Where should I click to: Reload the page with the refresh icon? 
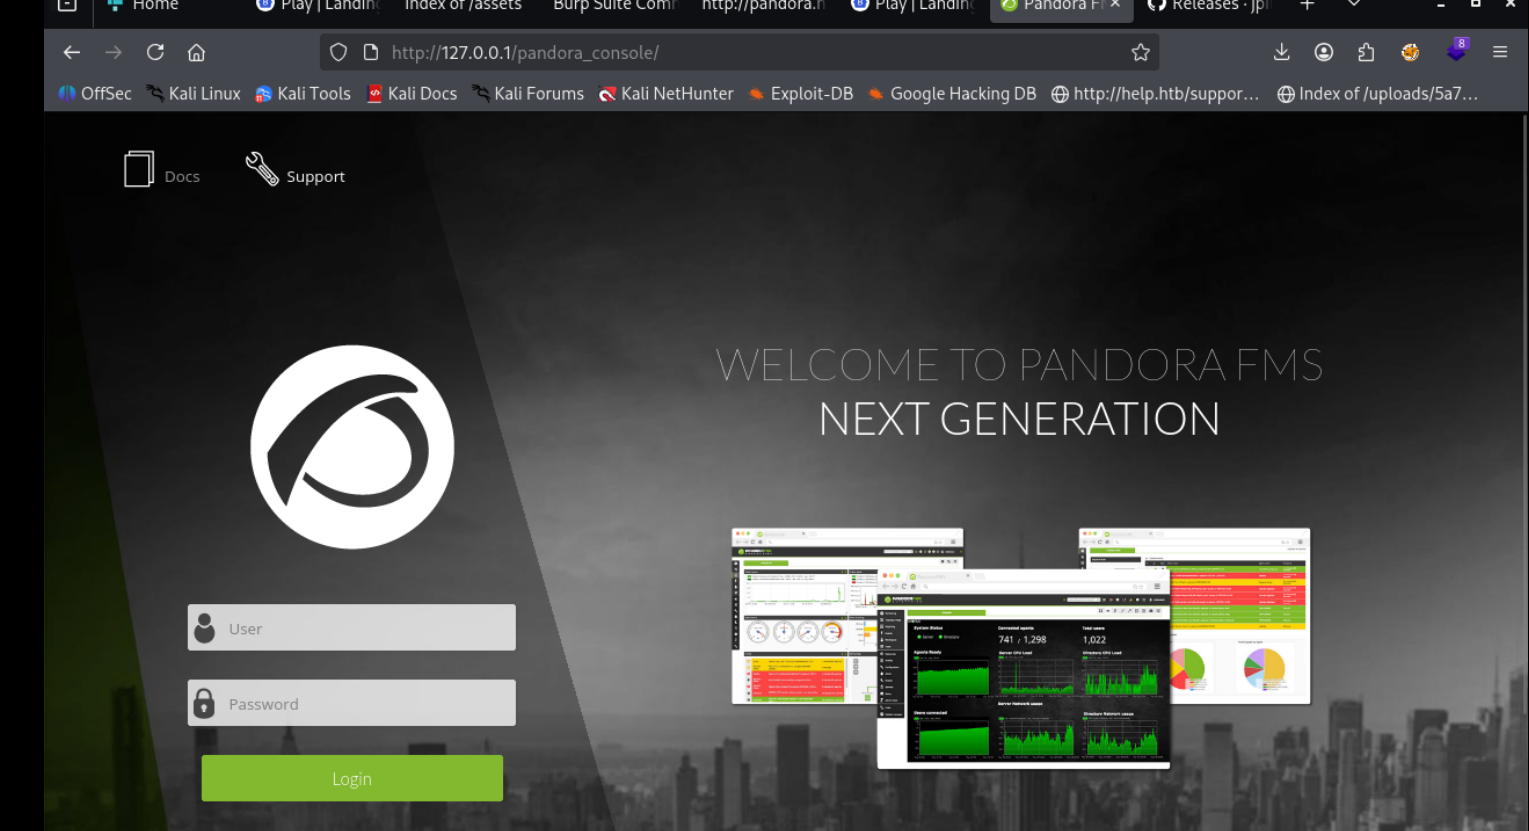(155, 52)
